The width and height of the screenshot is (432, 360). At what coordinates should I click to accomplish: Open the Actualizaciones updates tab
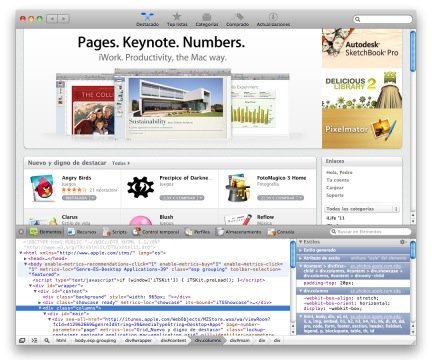[273, 19]
